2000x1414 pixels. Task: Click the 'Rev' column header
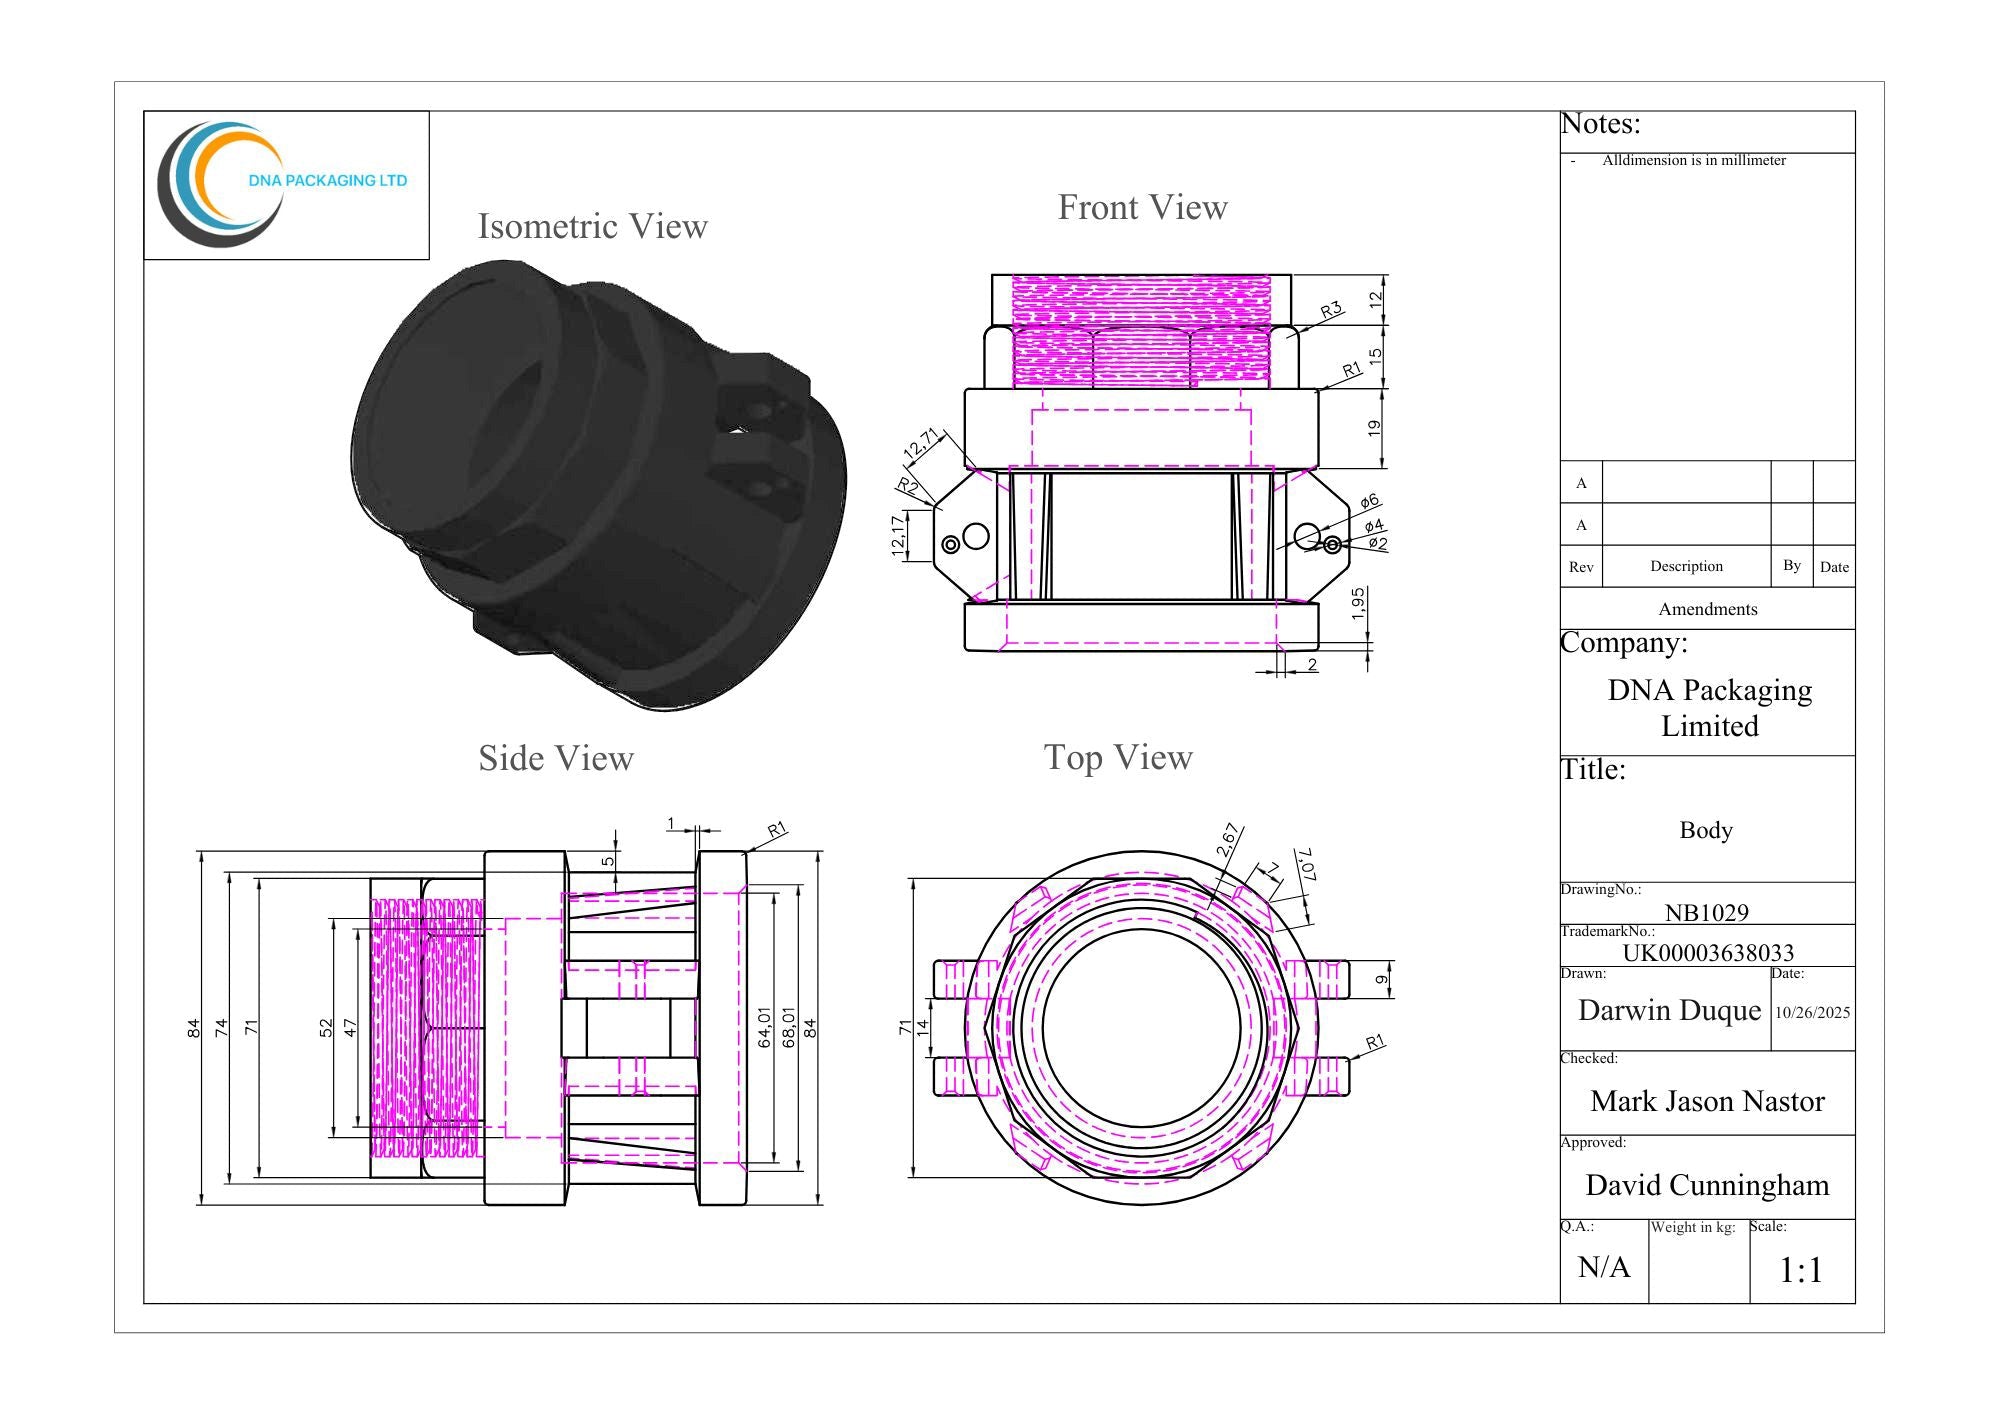pyautogui.click(x=1581, y=567)
